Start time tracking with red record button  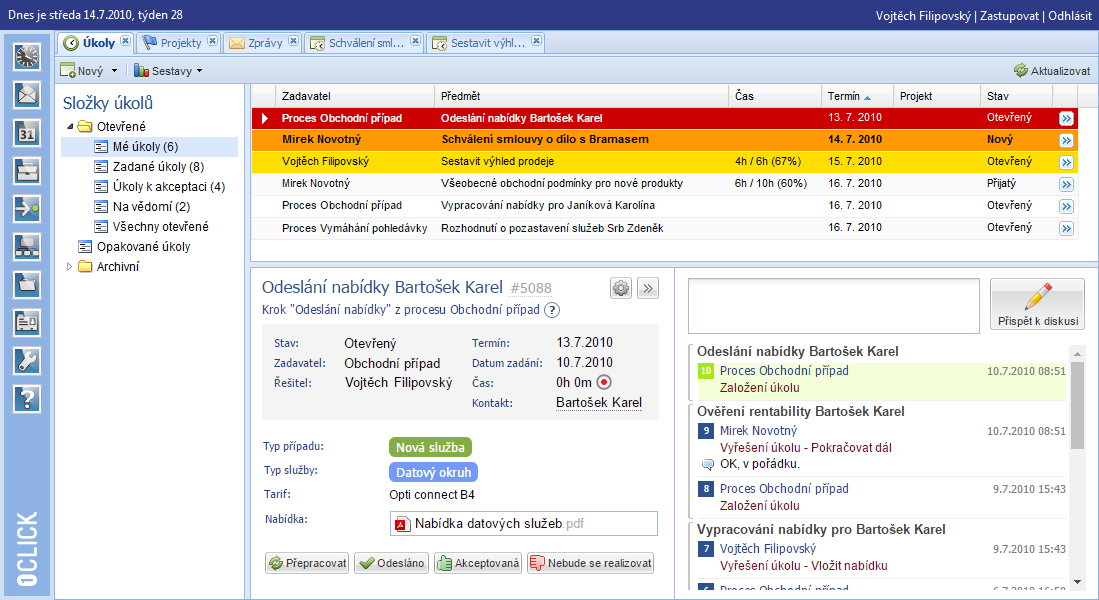tap(603, 382)
